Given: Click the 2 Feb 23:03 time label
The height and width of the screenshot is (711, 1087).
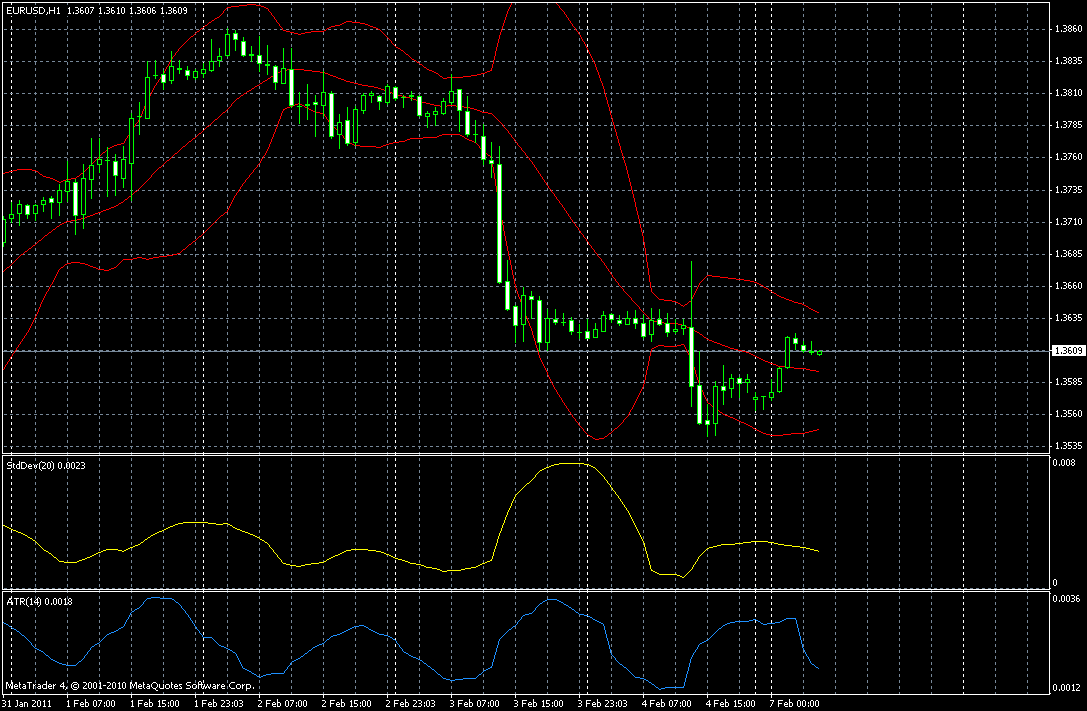Looking at the screenshot, I should click(411, 704).
